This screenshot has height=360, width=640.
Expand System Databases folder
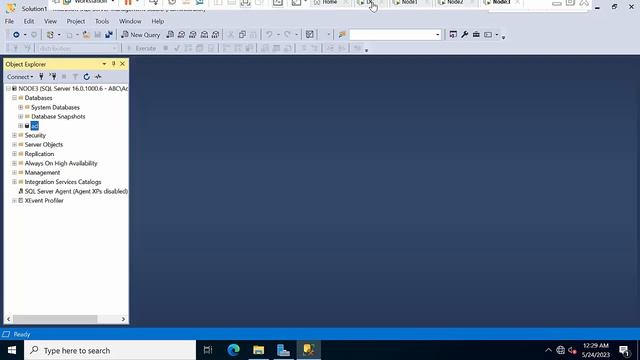20,107
